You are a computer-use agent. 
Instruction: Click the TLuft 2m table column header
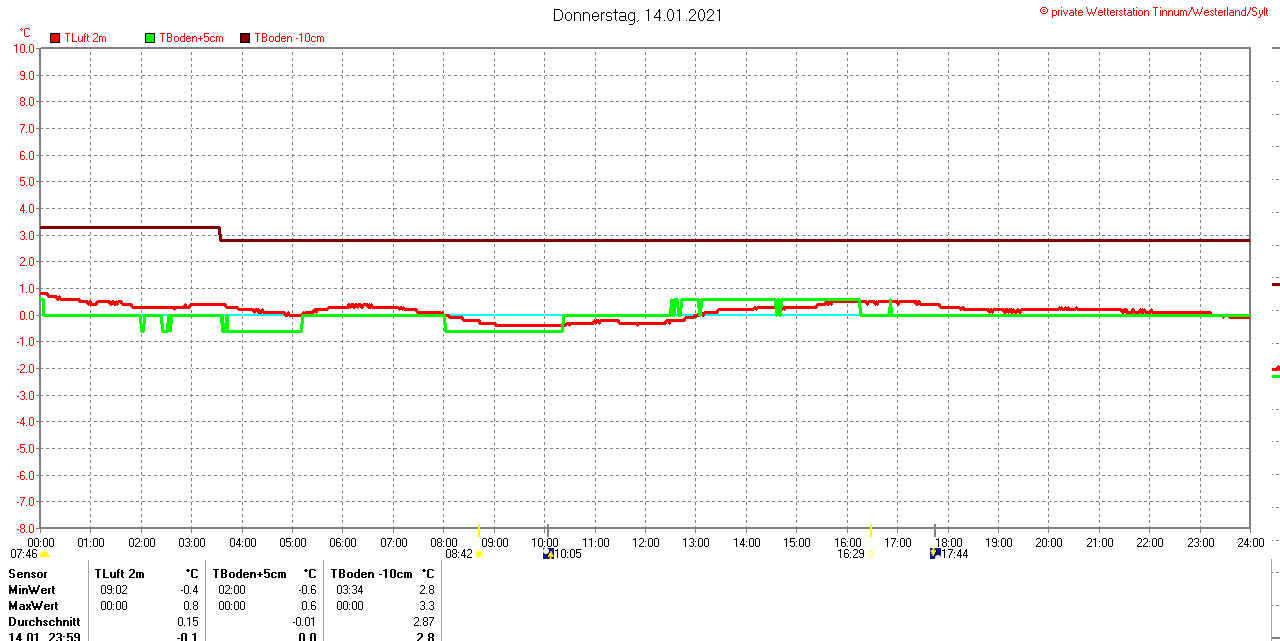119,574
